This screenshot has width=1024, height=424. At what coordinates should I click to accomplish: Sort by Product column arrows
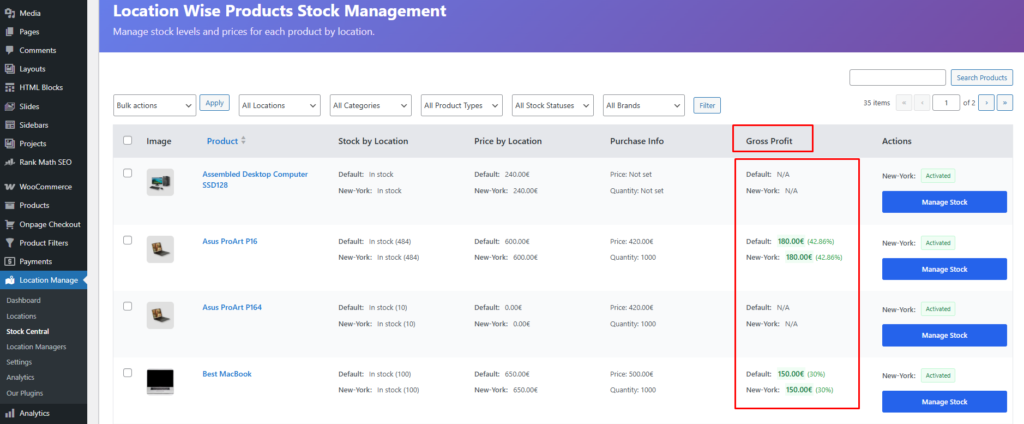[243, 141]
